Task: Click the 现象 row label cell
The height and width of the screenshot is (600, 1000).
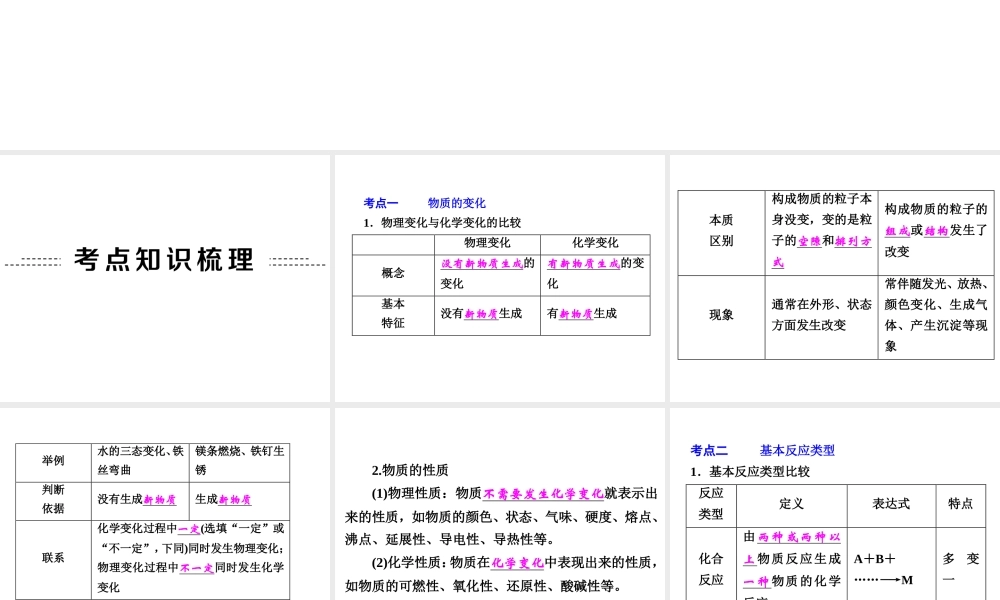Action: click(721, 316)
